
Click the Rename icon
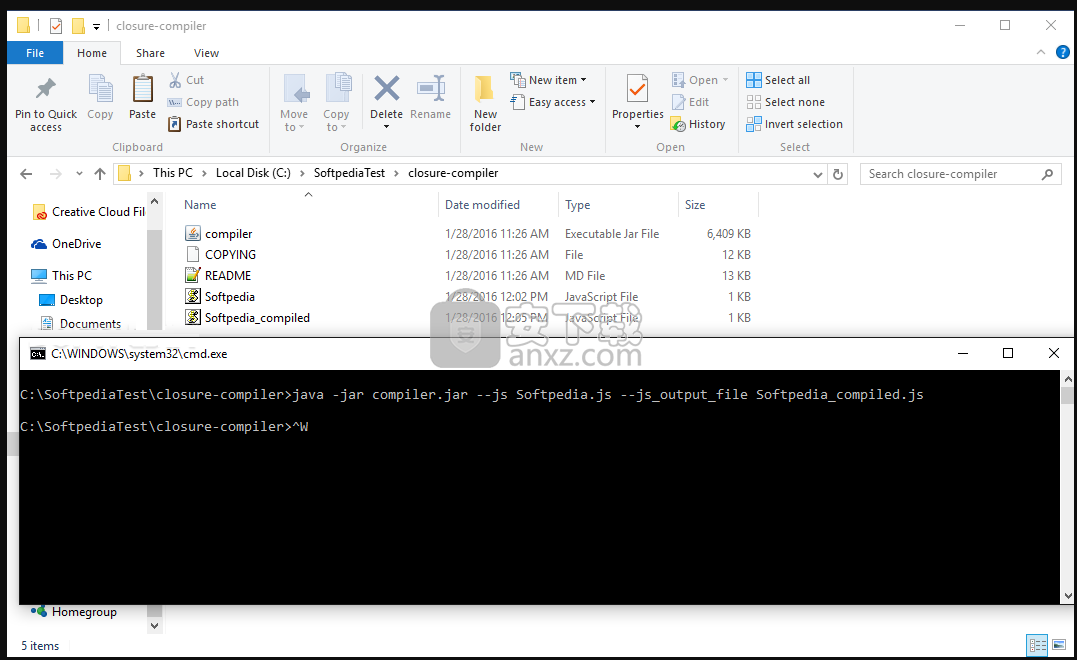431,89
